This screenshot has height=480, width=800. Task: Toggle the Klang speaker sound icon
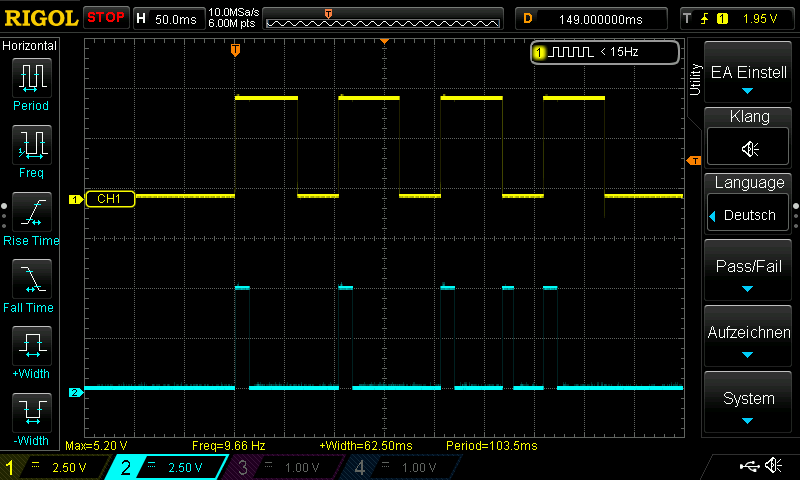749,148
